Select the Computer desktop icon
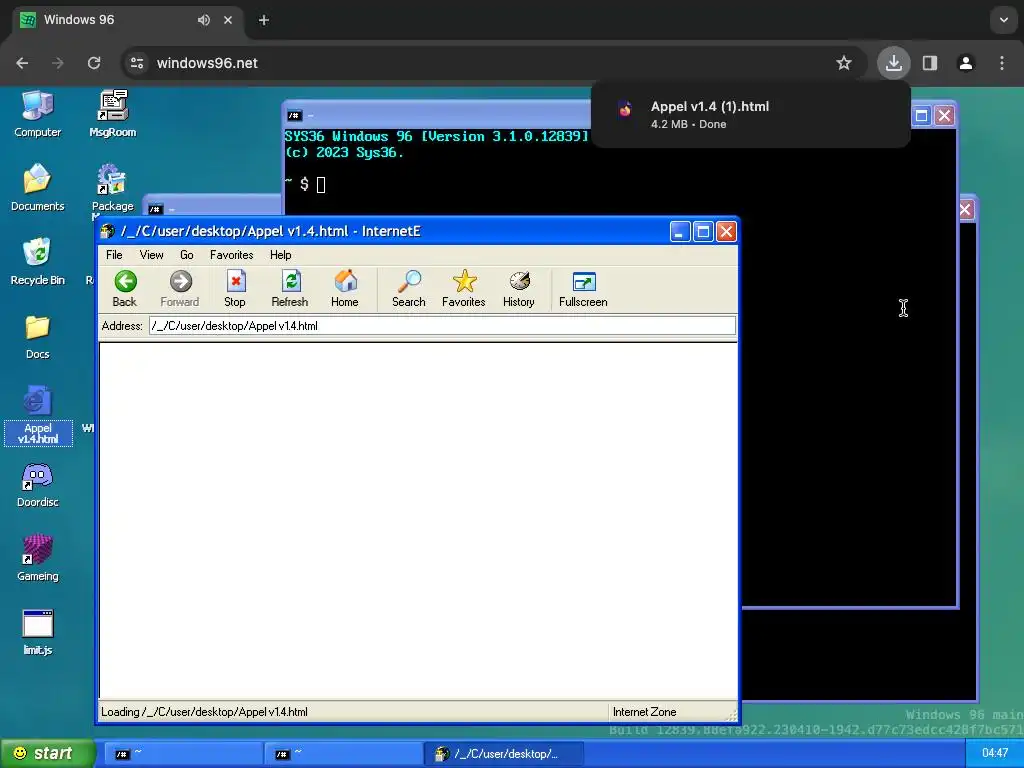Screen dimensions: 1024x768 tap(37, 114)
